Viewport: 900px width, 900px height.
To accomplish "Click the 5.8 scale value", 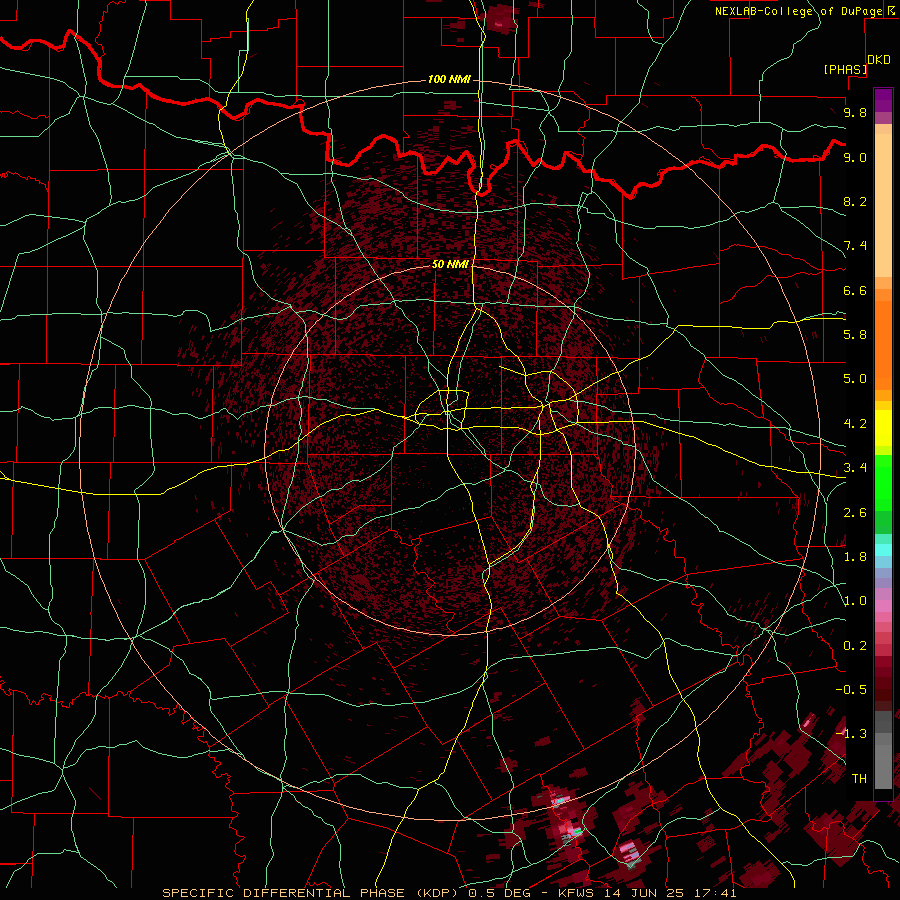I will point(855,335).
